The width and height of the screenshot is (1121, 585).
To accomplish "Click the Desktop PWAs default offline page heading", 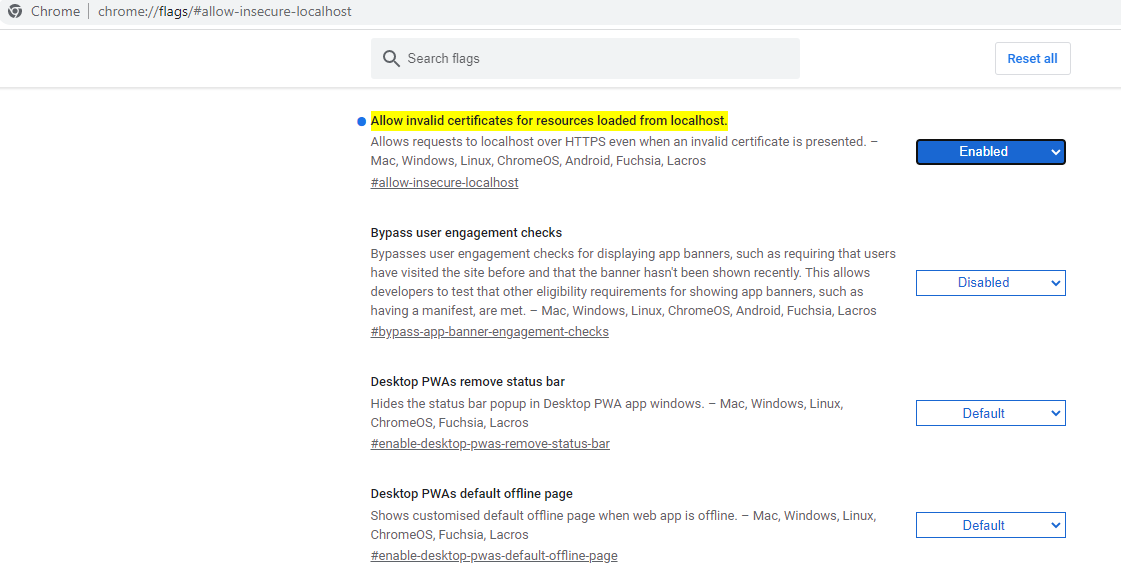I will (471, 493).
